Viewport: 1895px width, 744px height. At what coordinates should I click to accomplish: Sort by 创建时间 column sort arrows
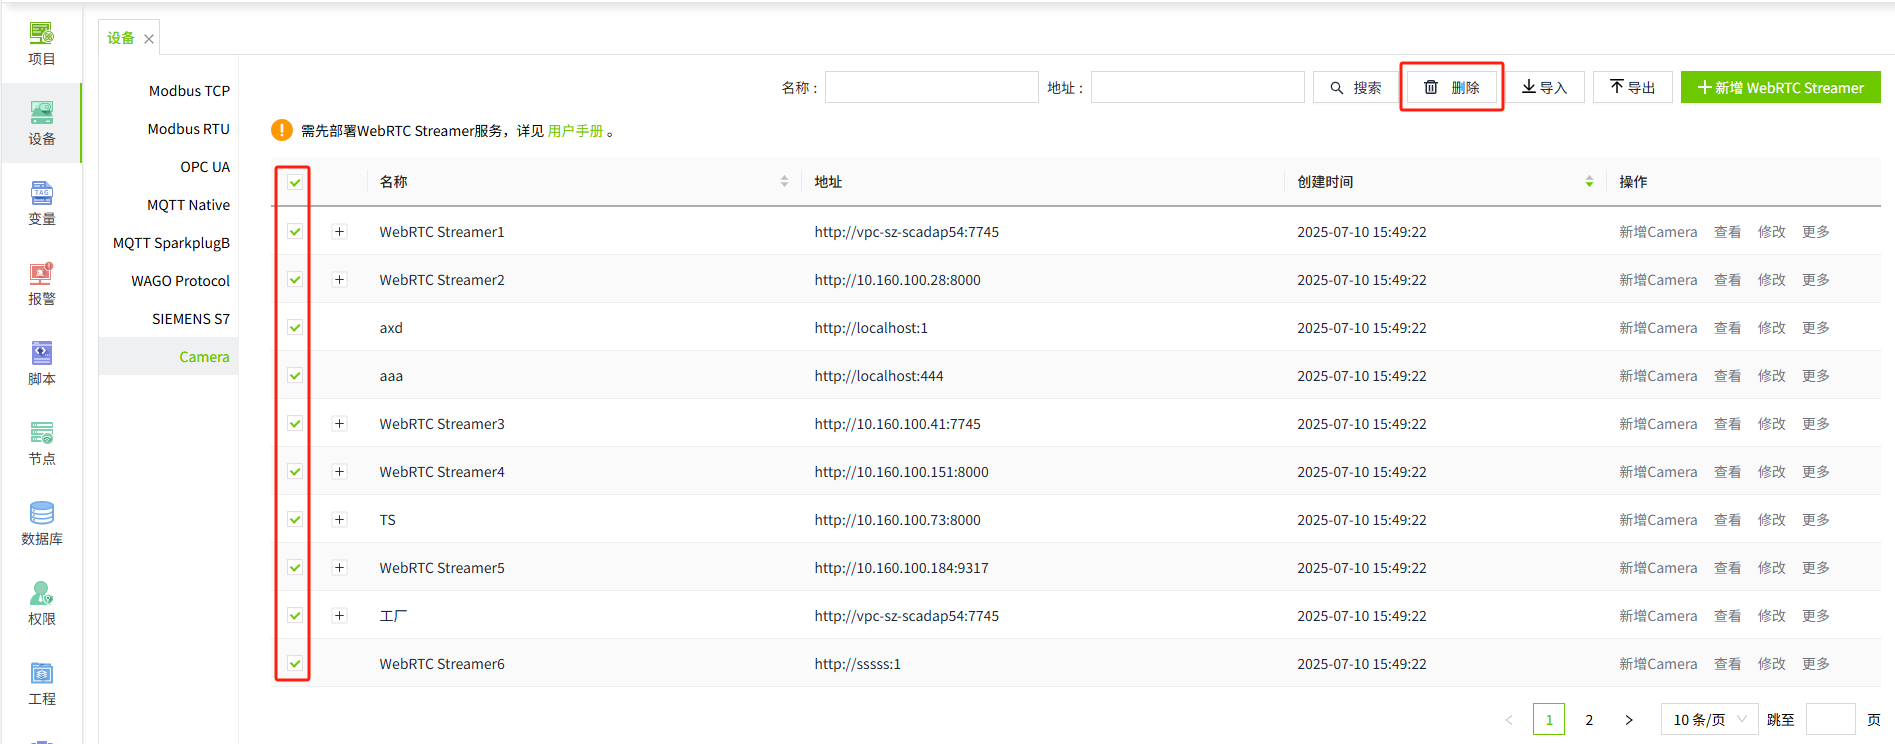(1589, 182)
